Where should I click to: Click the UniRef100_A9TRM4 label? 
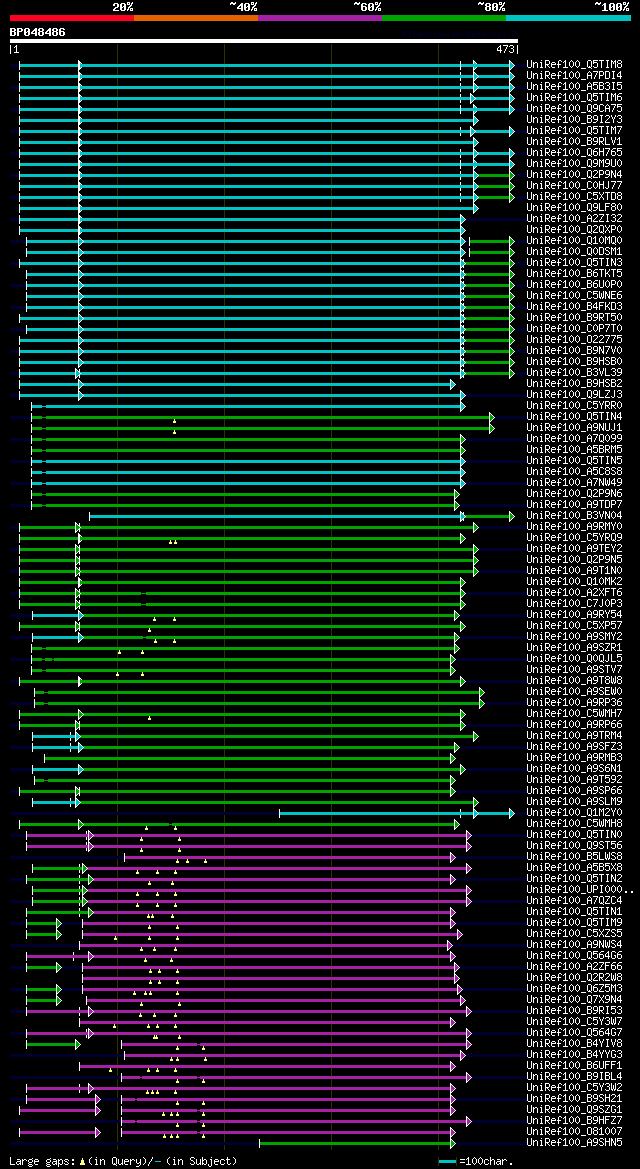click(x=574, y=735)
